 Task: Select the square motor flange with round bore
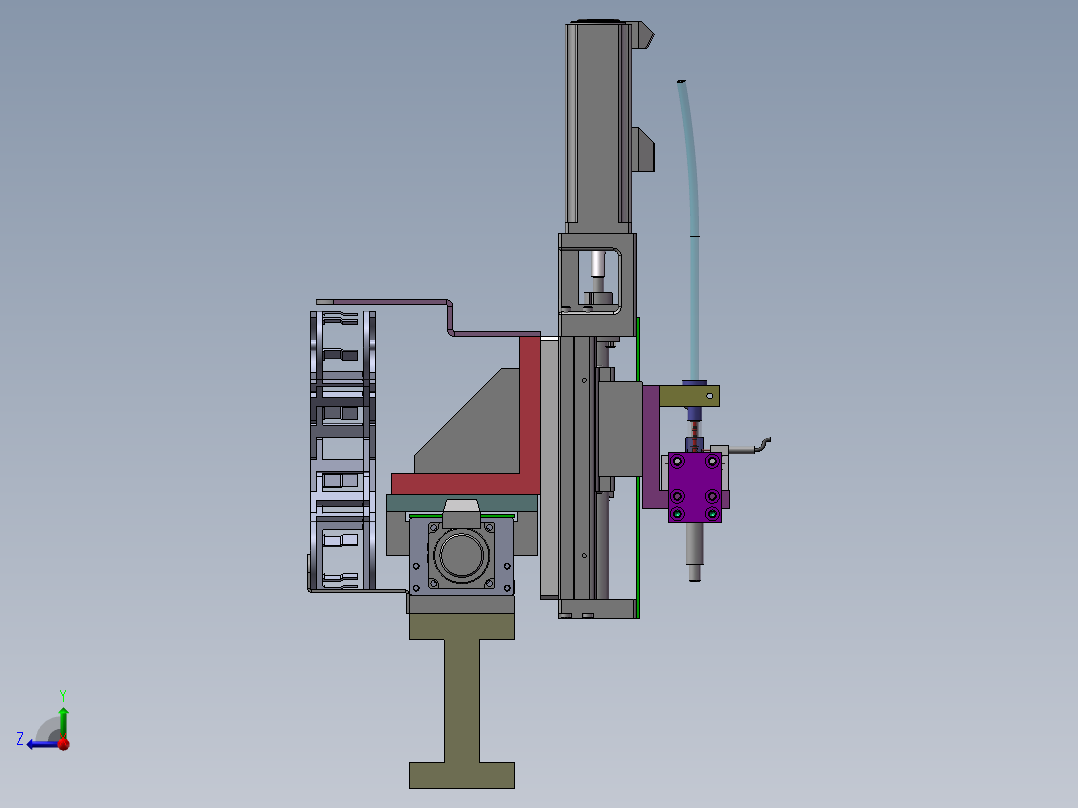[x=461, y=554]
